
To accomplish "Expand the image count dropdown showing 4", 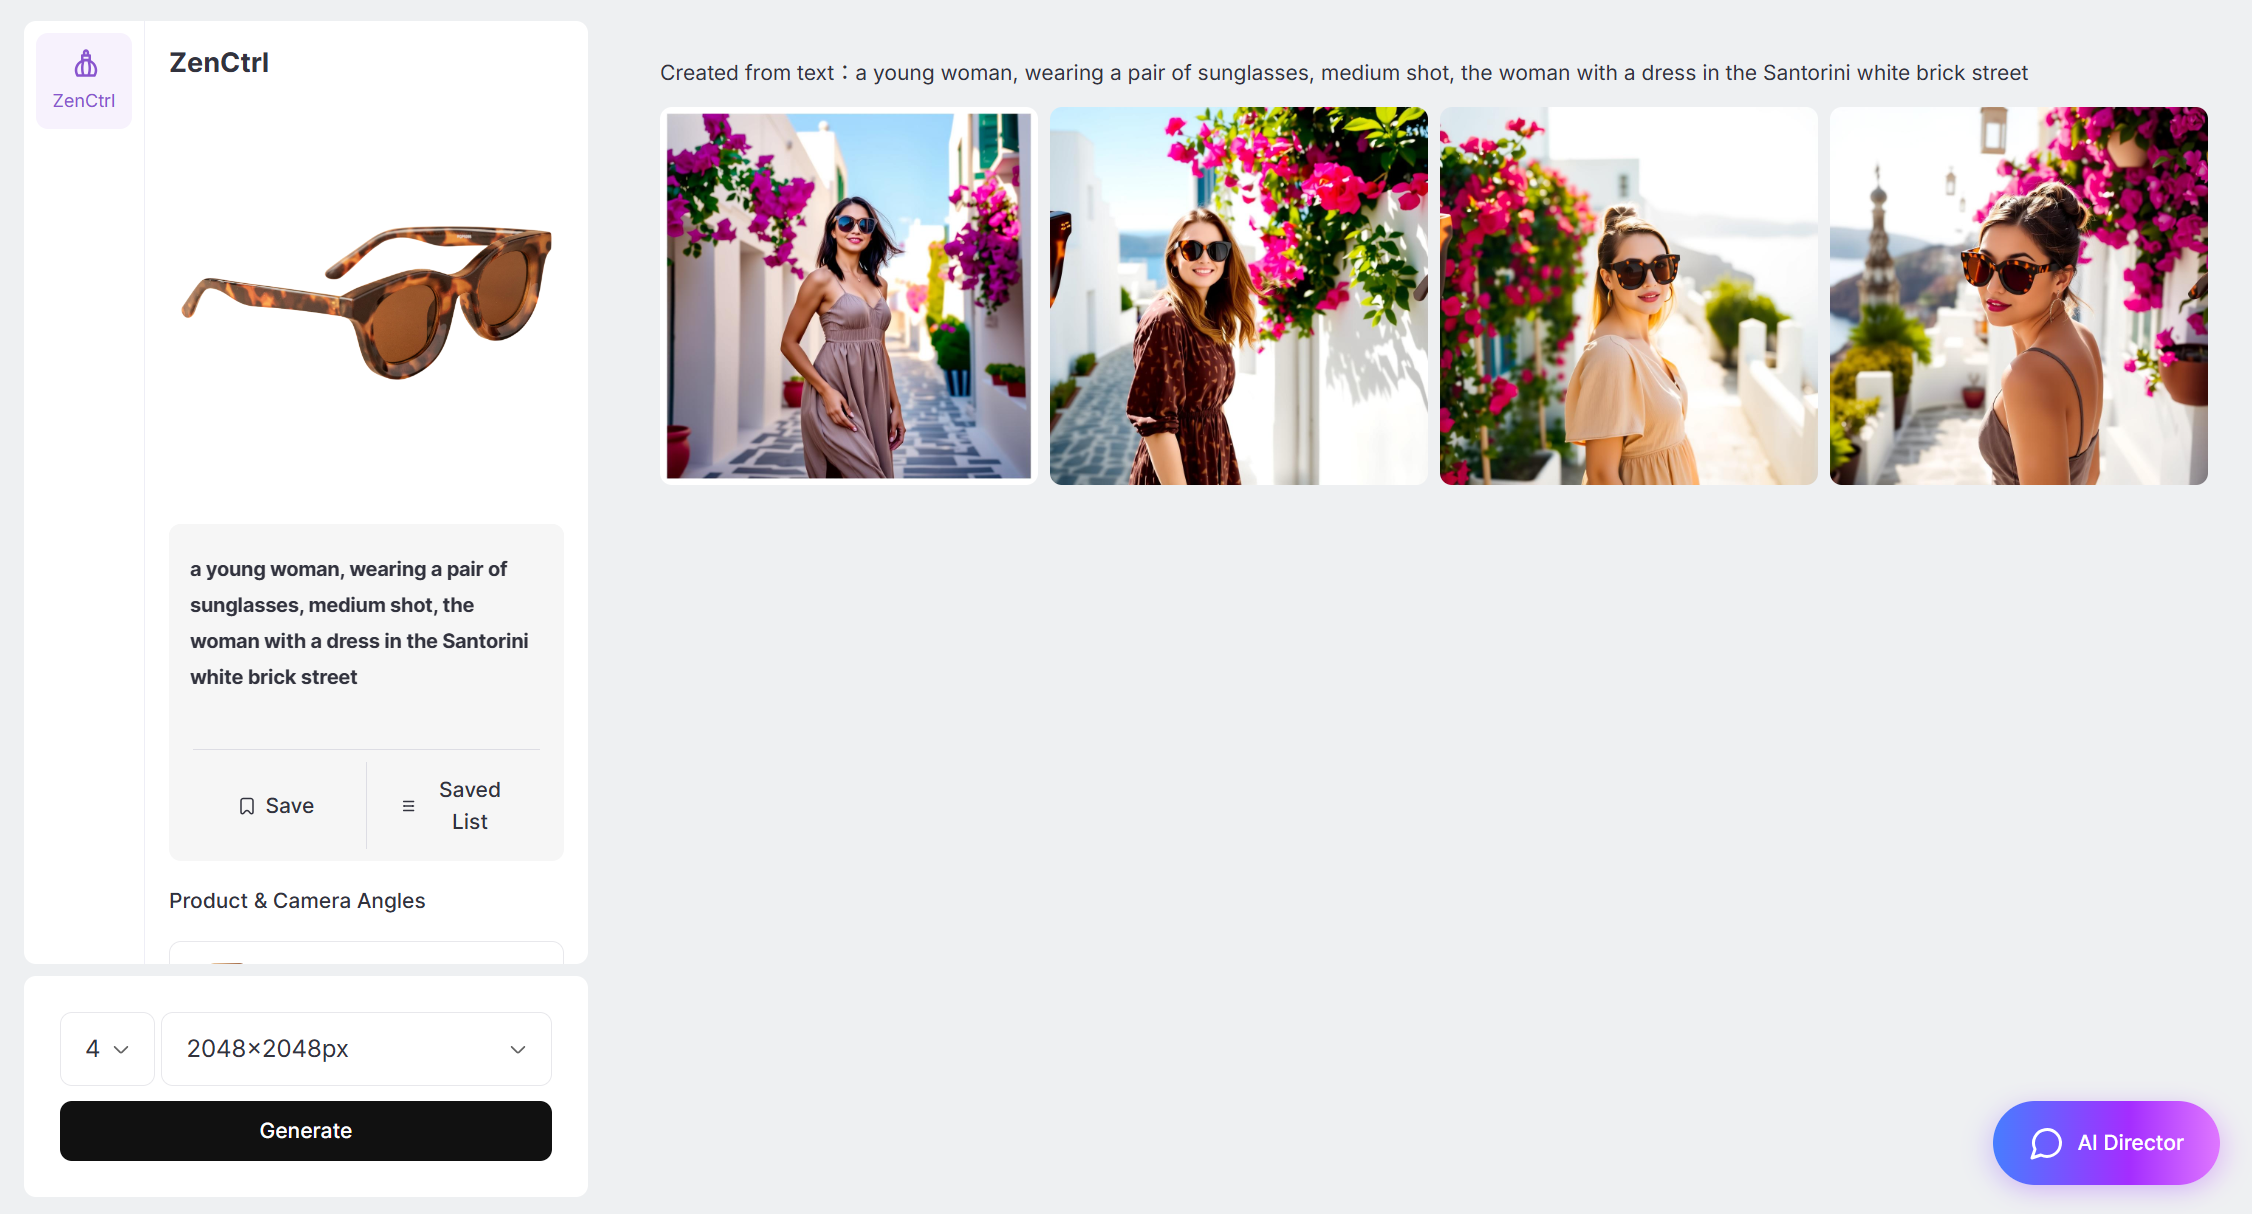I will pos(107,1049).
